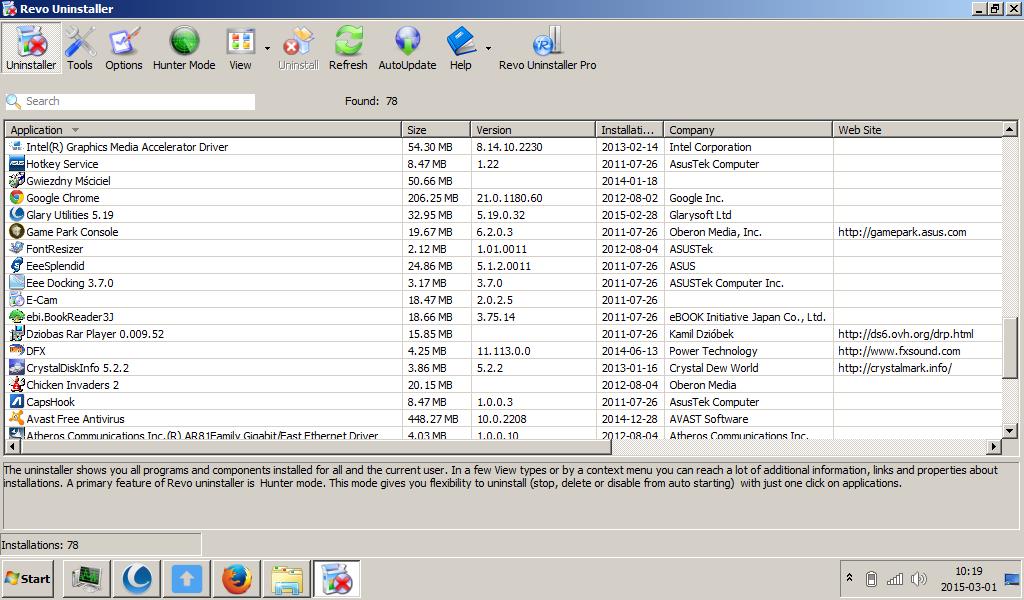Select the Glary Utilities 5.19 icon
Image resolution: width=1024 pixels, height=600 pixels.
[x=17, y=215]
